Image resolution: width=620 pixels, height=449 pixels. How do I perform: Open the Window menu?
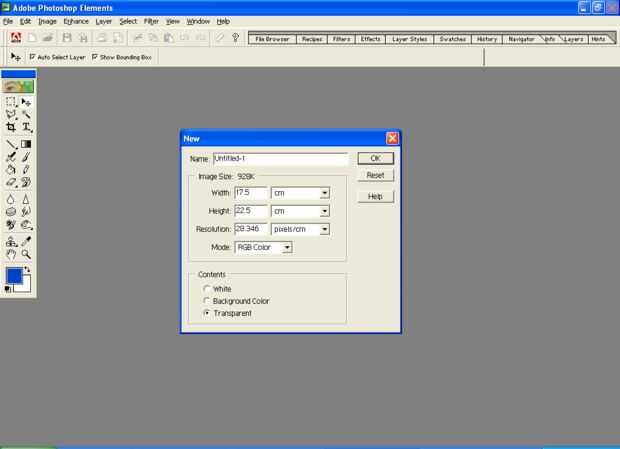click(x=198, y=21)
